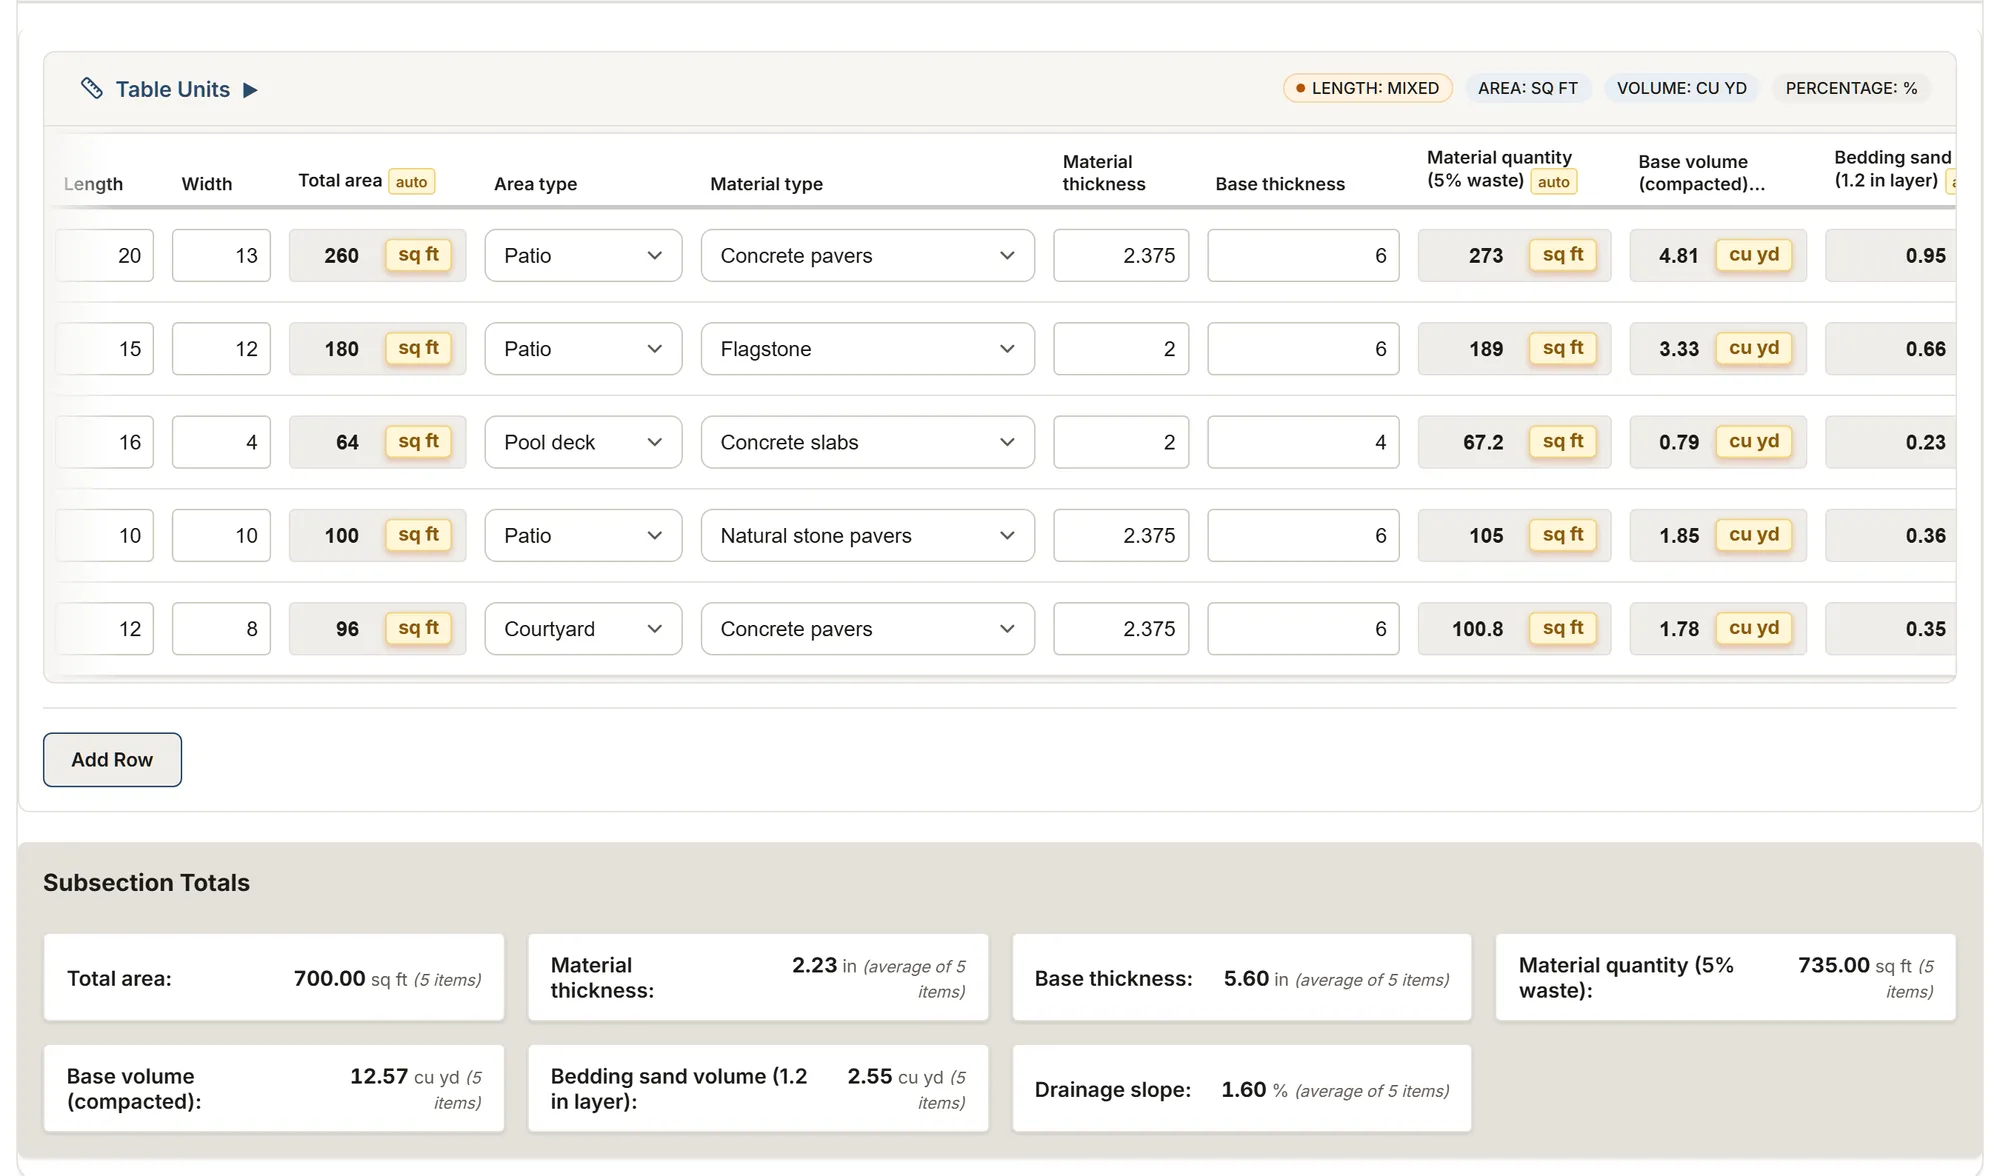
Task: Click Material thickness 2.375 in Courtyard row
Action: [1121, 629]
